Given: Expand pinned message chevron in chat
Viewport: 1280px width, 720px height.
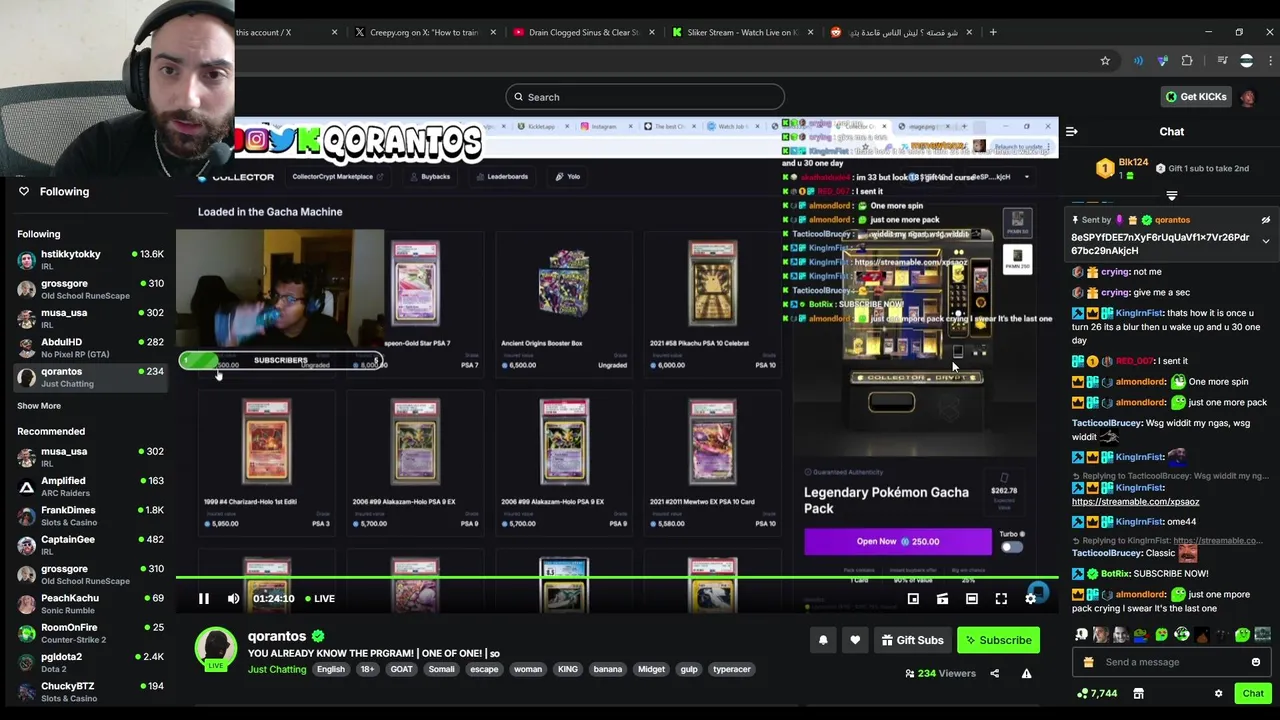Looking at the screenshot, I should coord(1265,241).
